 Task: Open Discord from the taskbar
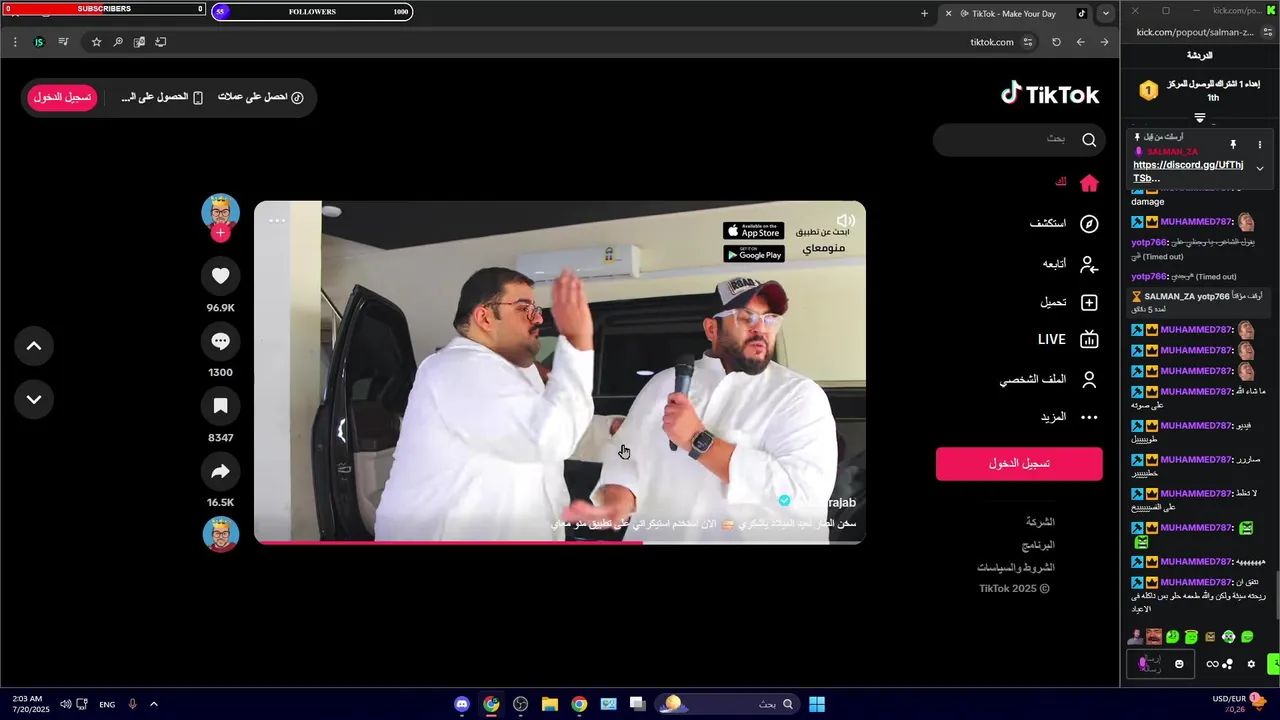tap(462, 704)
